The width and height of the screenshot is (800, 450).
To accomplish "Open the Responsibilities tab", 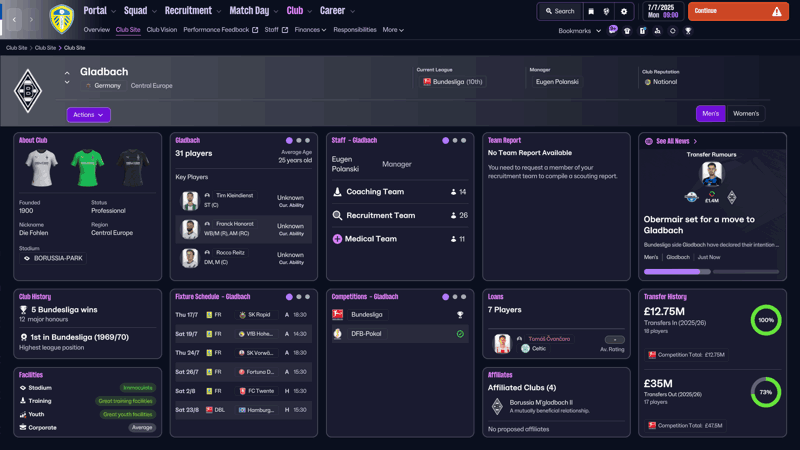I will click(x=355, y=30).
